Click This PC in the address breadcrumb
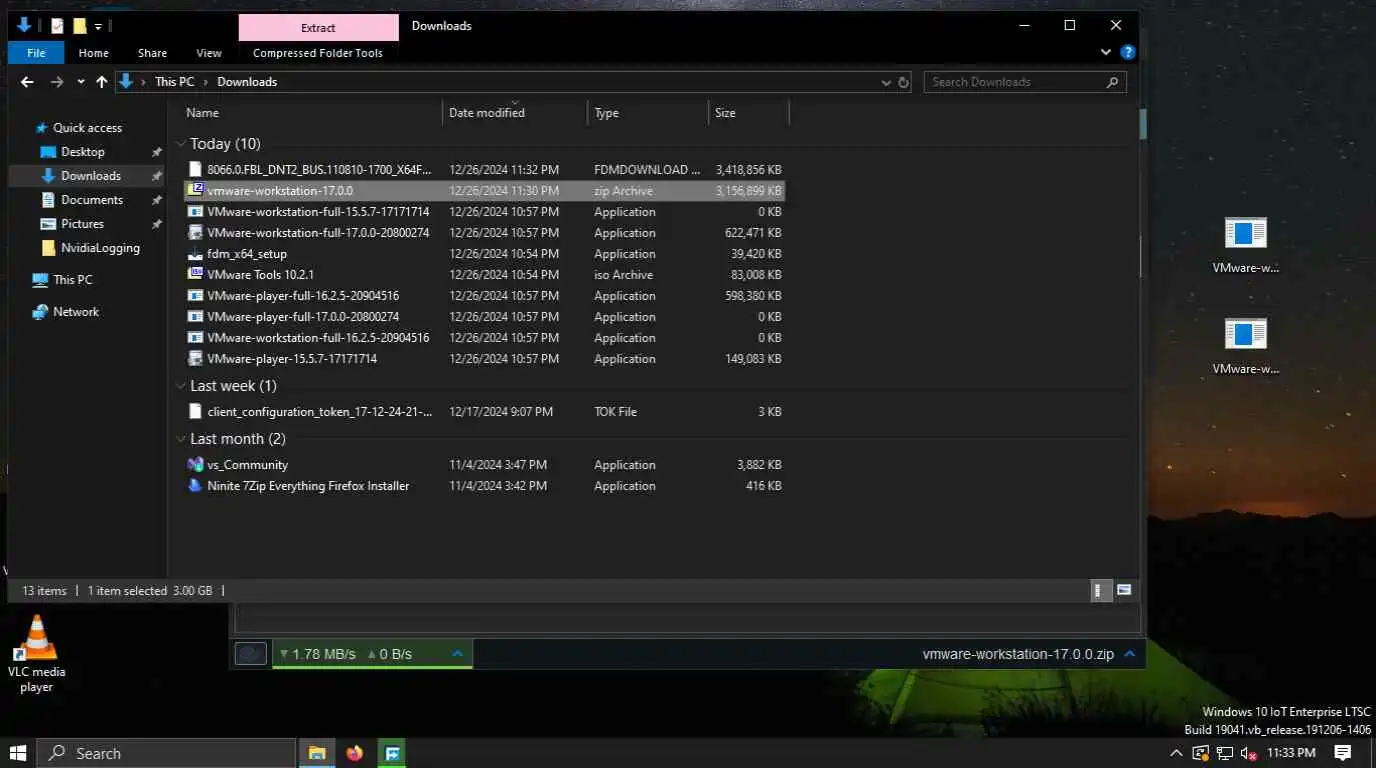This screenshot has height=768, width=1376. (x=174, y=82)
